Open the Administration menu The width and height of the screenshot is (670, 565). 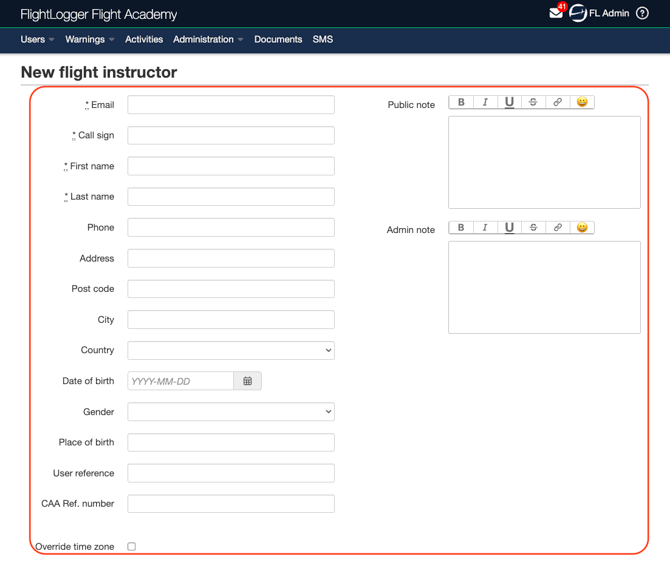pos(208,39)
